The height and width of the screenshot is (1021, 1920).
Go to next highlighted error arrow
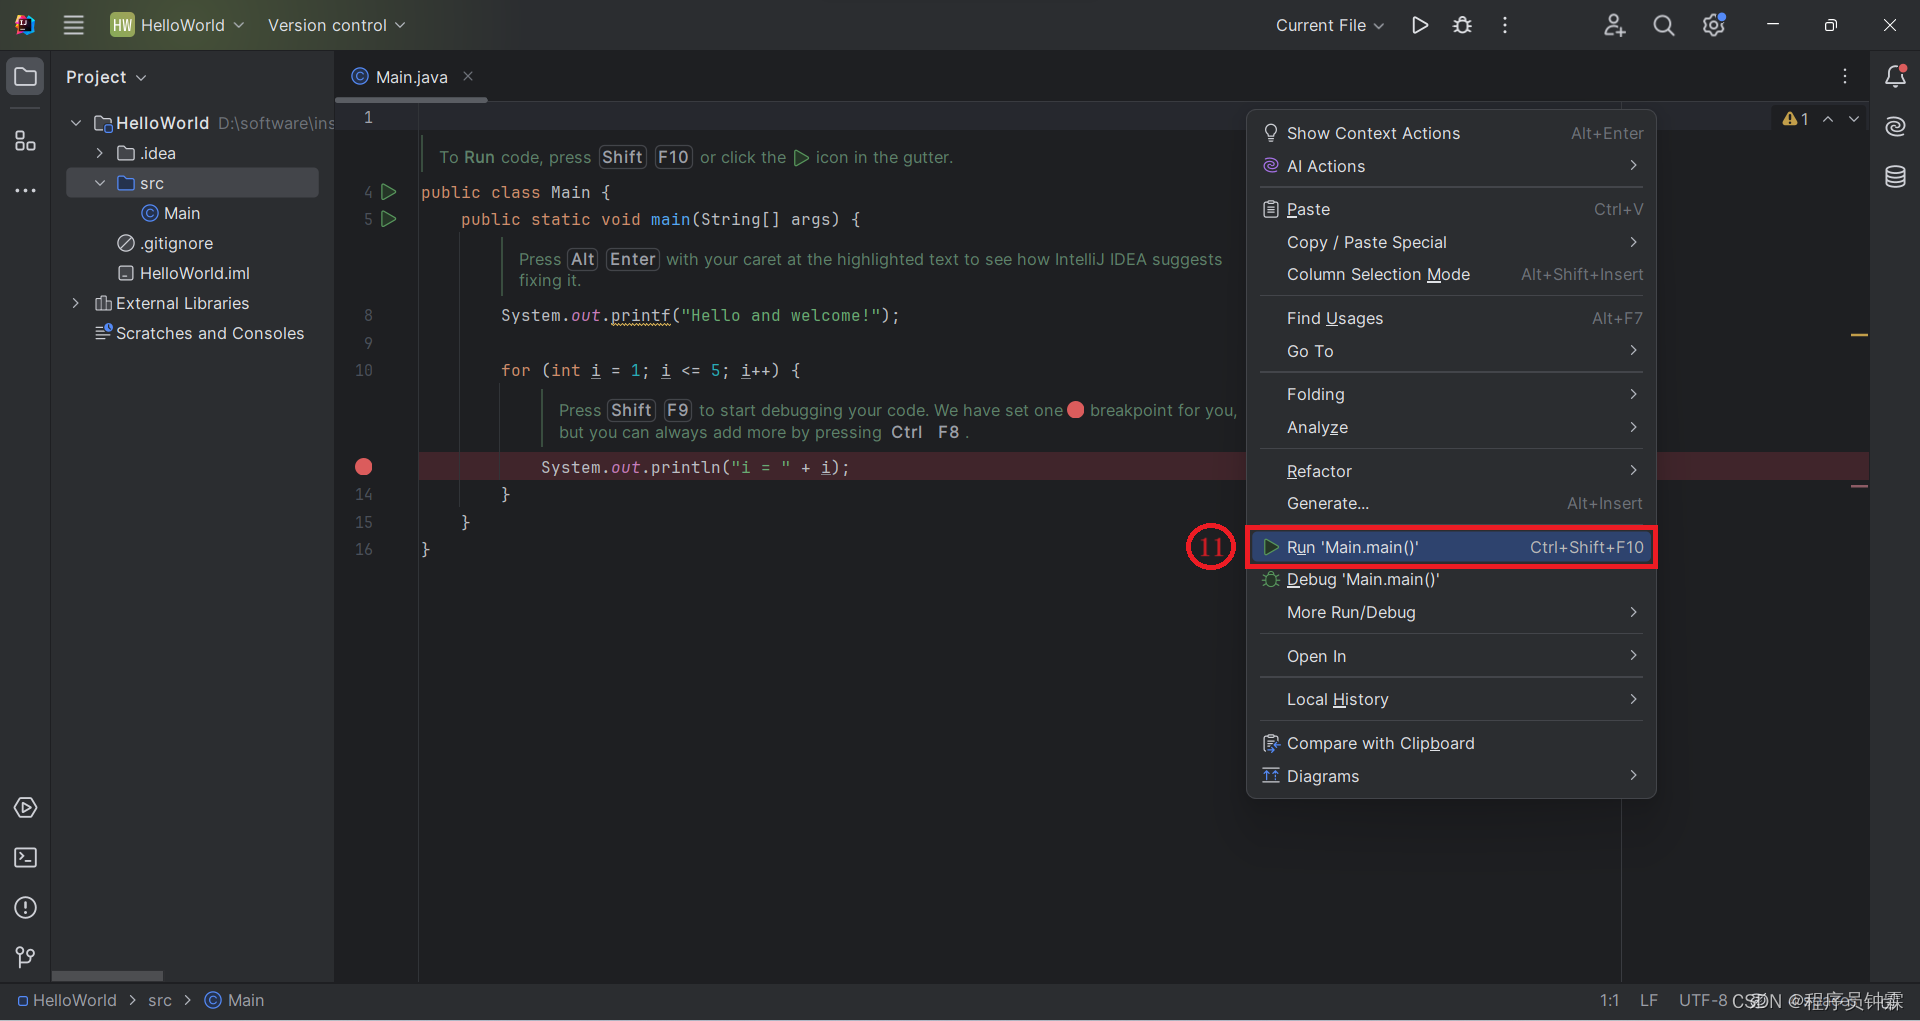[x=1854, y=119]
